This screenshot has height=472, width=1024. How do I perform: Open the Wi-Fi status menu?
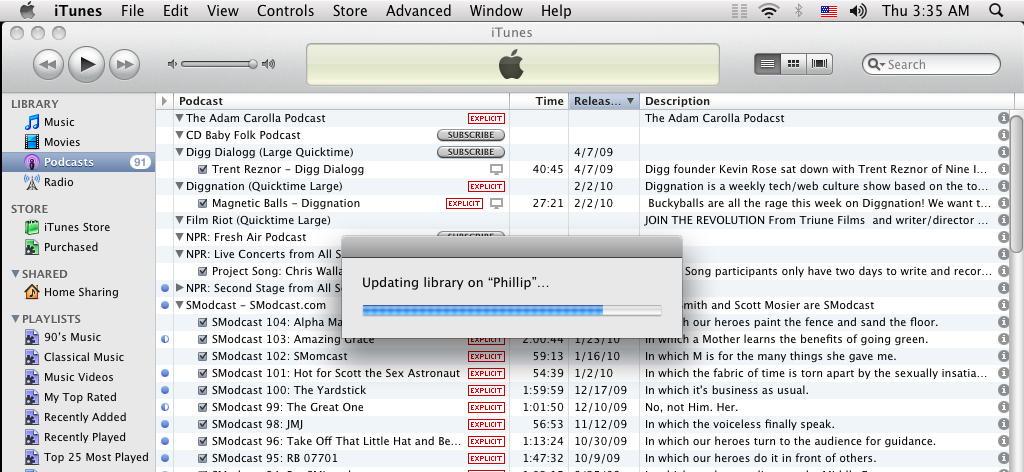click(769, 10)
